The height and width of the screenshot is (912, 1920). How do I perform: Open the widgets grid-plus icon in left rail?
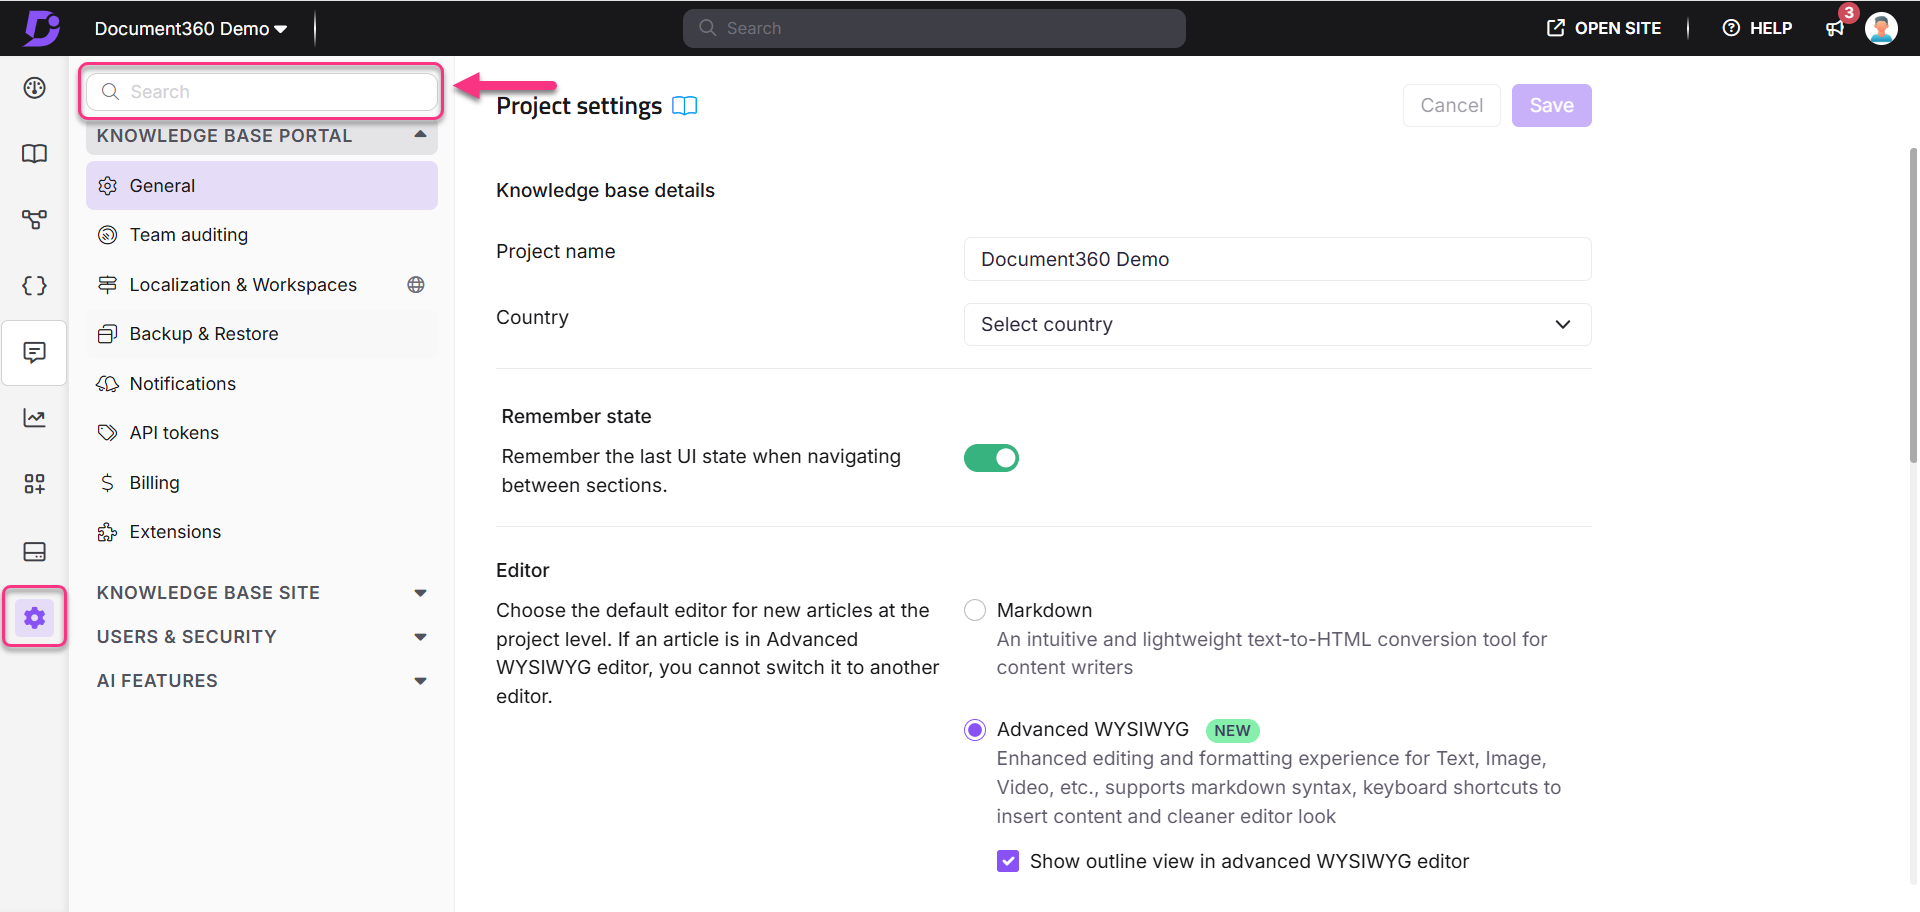tap(35, 484)
